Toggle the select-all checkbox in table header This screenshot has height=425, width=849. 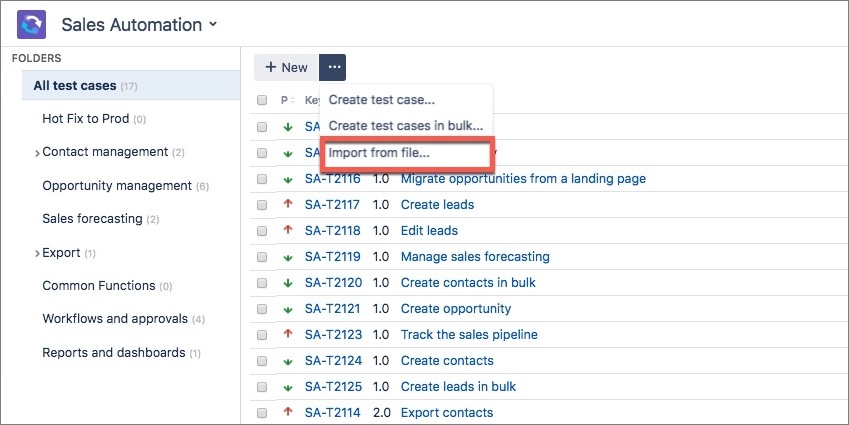262,100
